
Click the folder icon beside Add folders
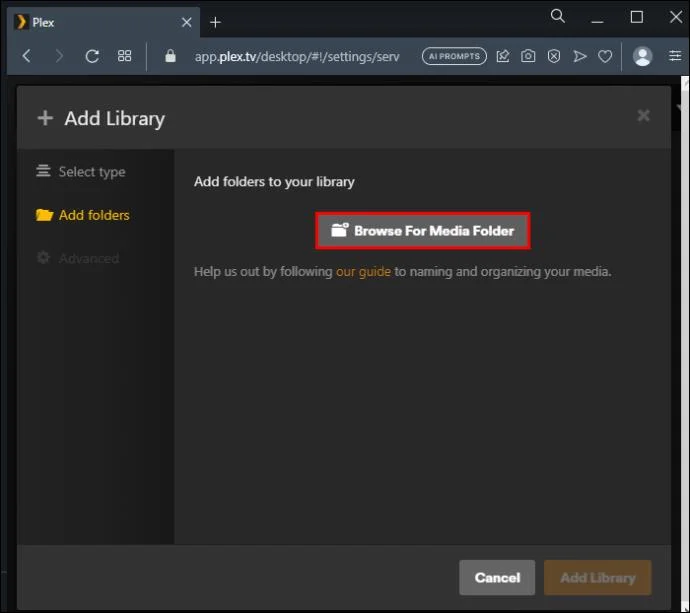44,215
